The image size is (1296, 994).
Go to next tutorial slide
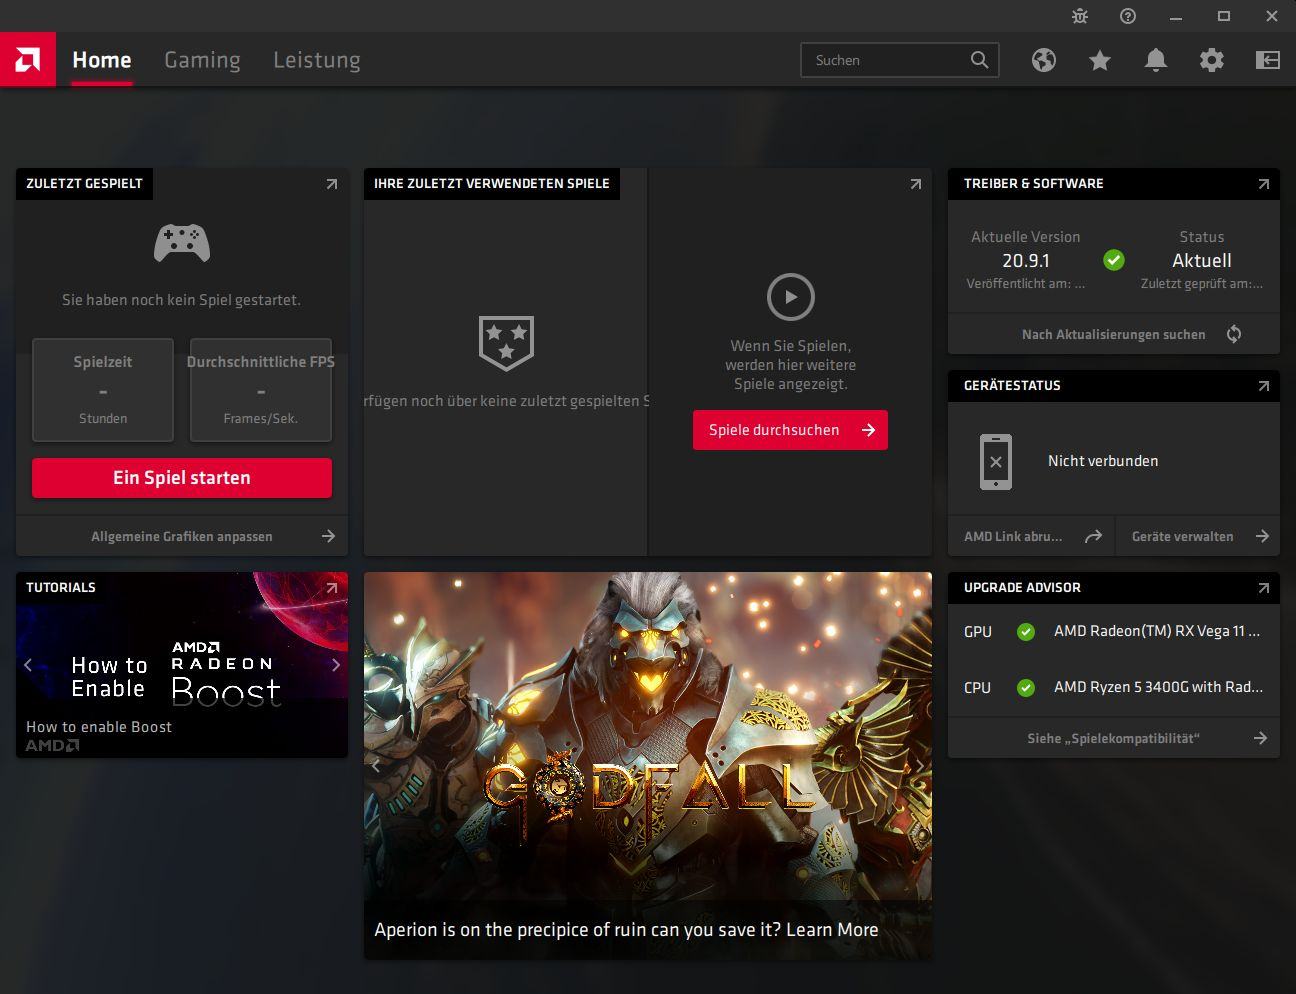coord(336,665)
